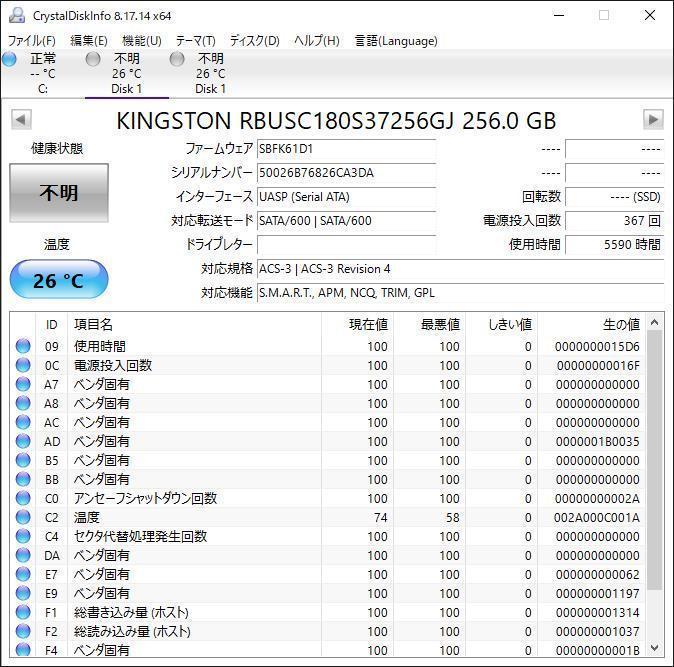Select the 総書き込み量 (ホスト) row

tap(328, 612)
